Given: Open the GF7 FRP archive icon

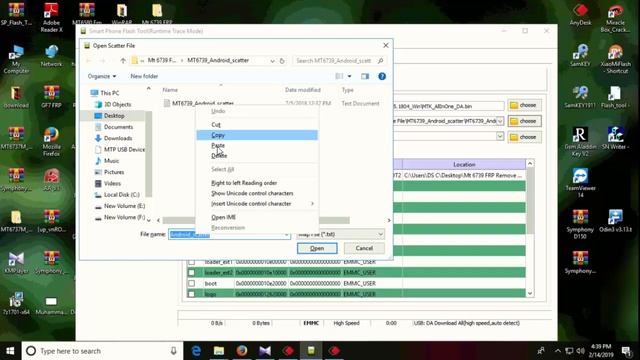Looking at the screenshot, I should click(51, 97).
